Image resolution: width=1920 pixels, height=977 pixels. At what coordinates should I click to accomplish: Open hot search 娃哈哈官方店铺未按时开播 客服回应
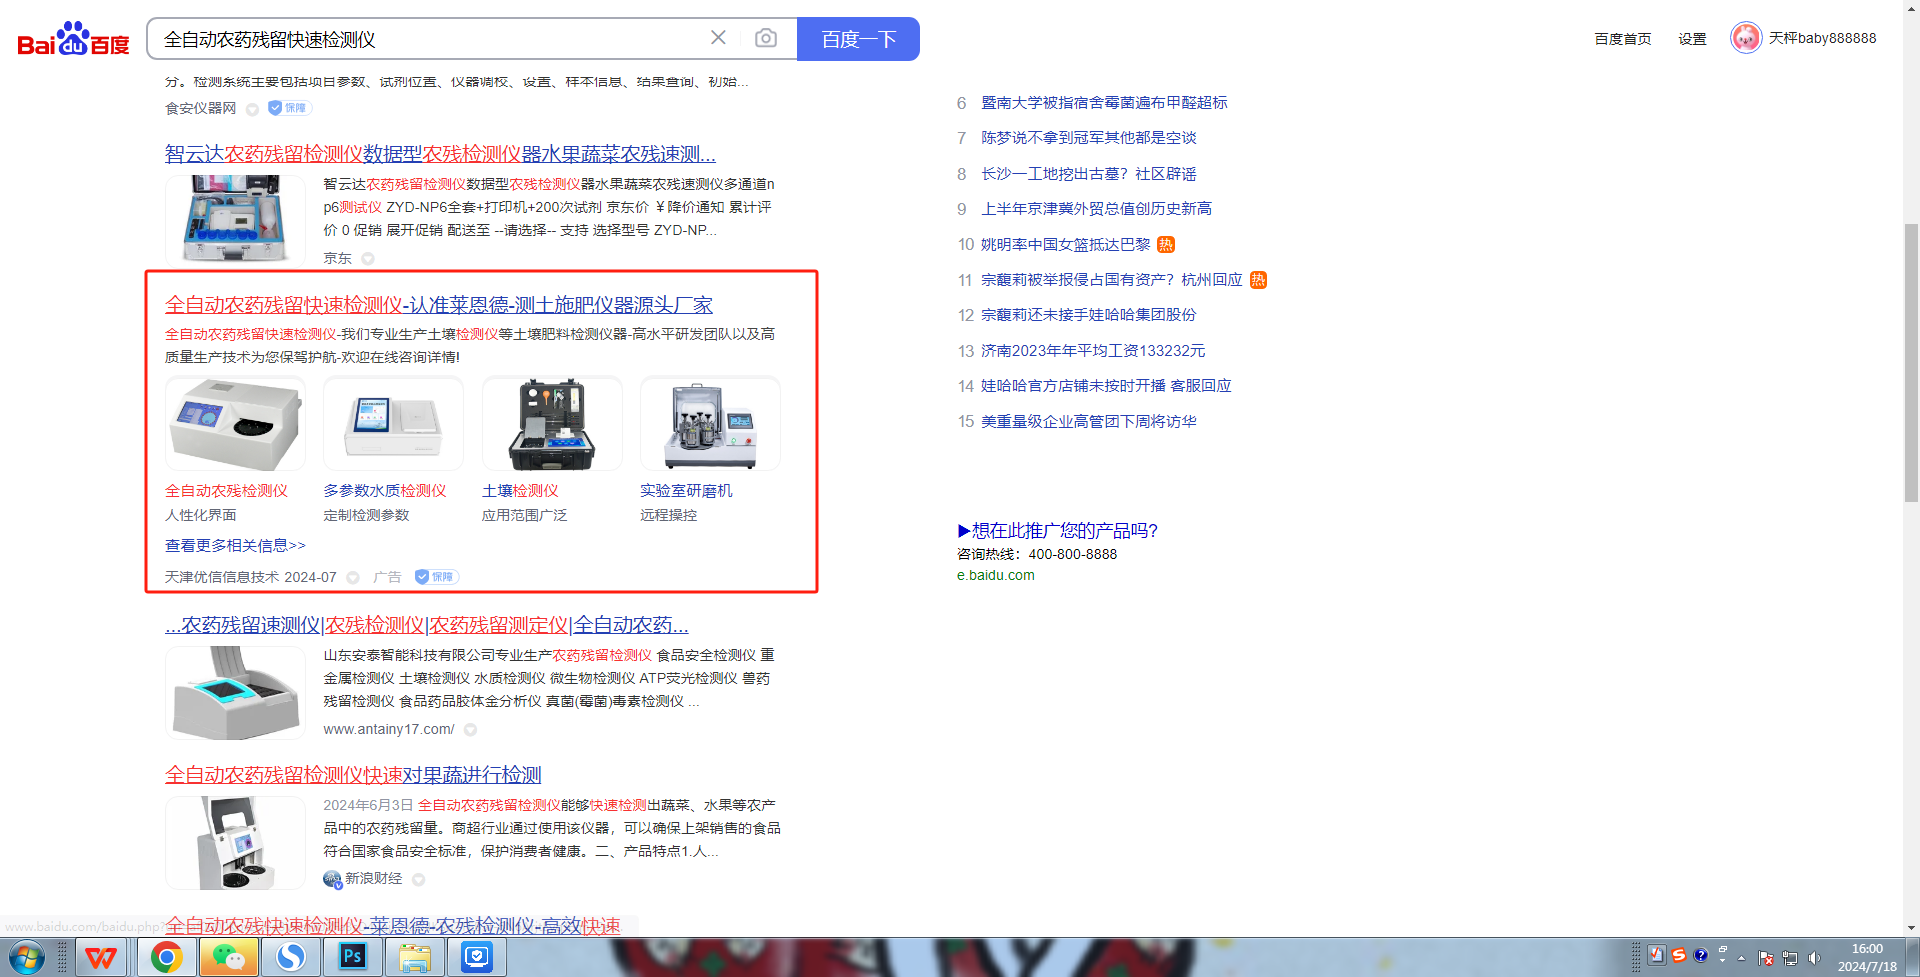pyautogui.click(x=1106, y=386)
